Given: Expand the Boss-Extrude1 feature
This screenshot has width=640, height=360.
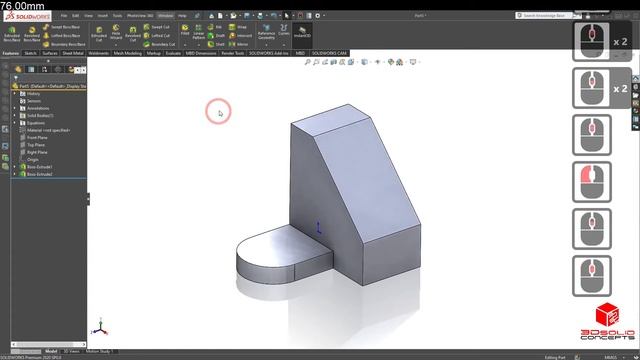Looking at the screenshot, I should (15, 167).
